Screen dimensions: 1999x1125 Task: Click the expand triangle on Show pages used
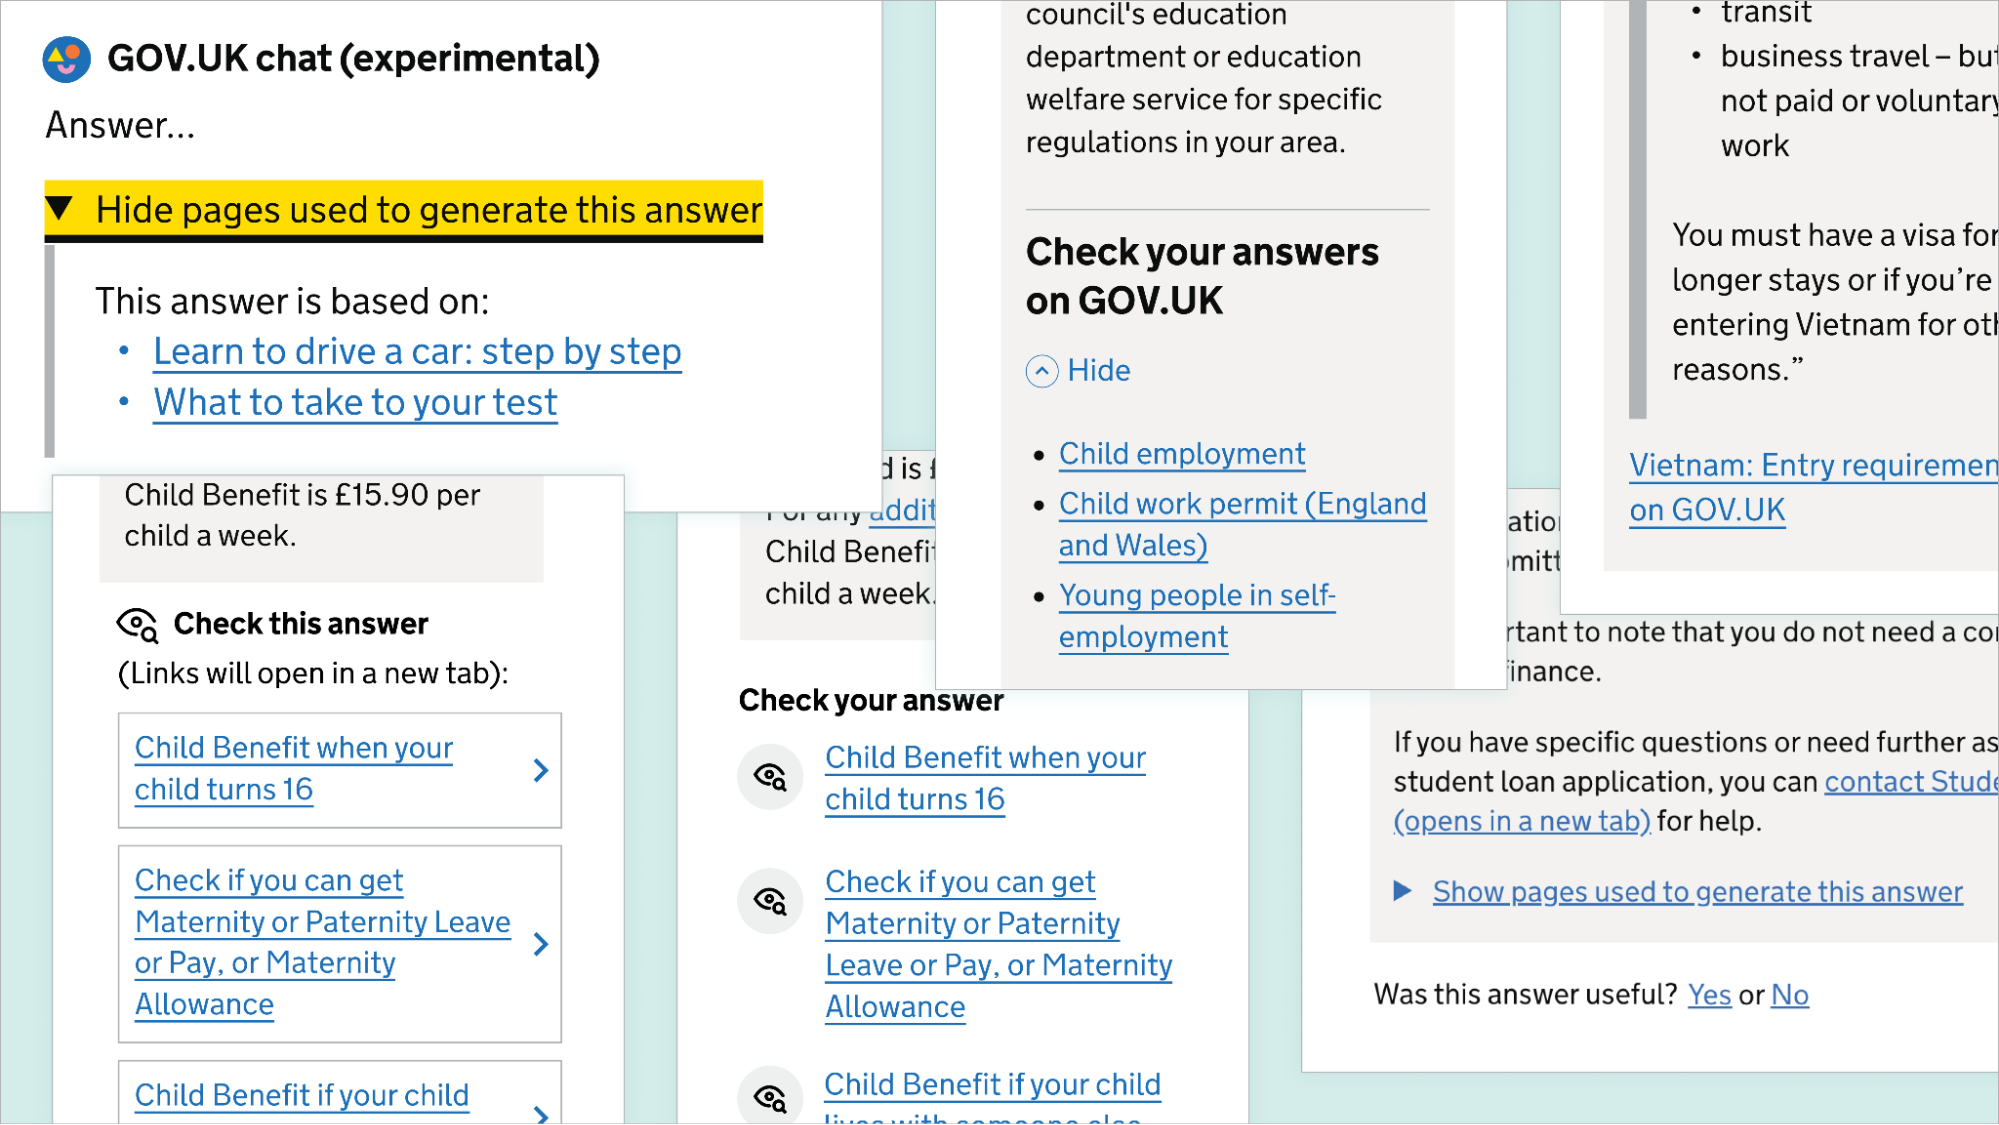(x=1402, y=890)
